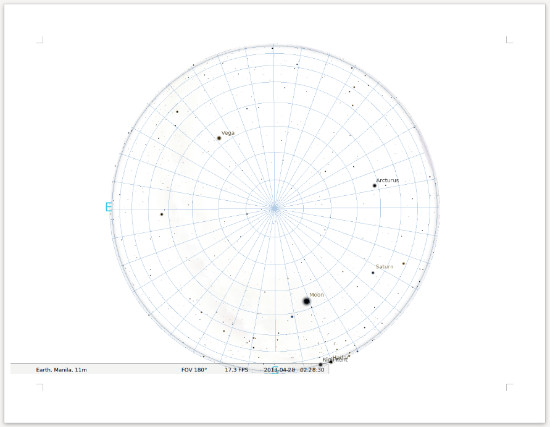Click the East cardinal point marker E

pyautogui.click(x=109, y=207)
